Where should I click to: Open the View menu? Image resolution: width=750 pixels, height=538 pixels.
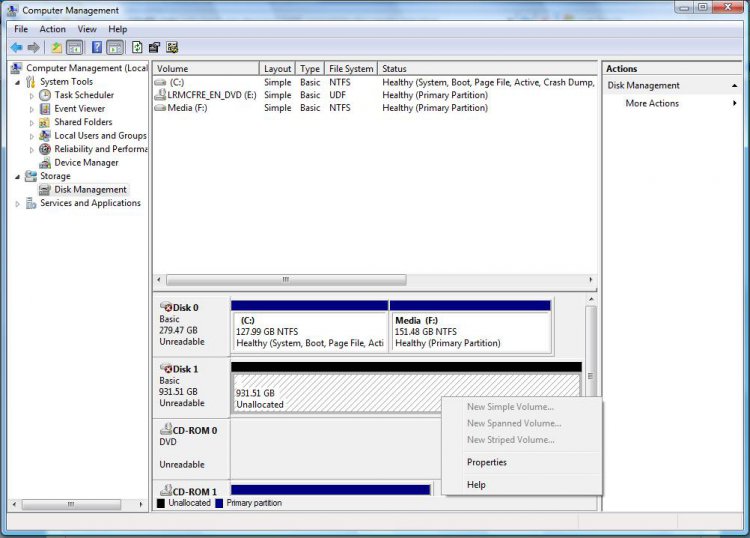(87, 29)
